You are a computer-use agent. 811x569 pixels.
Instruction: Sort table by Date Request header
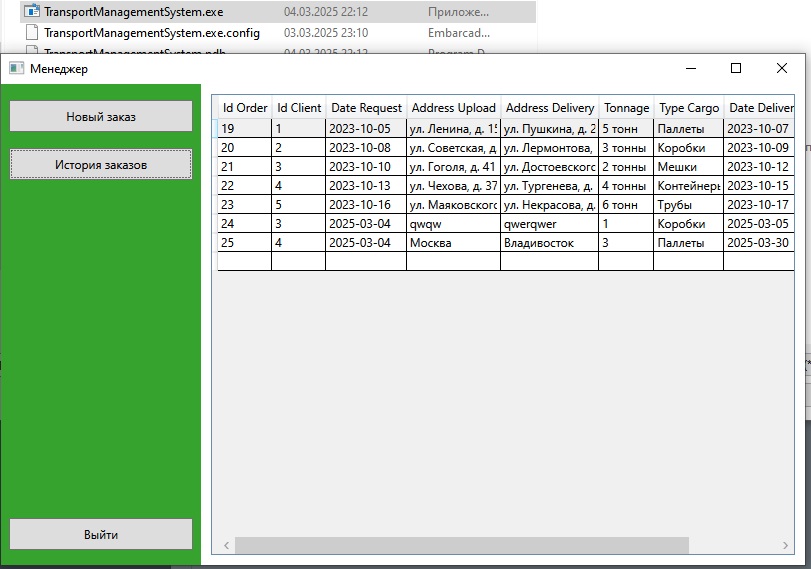(x=366, y=108)
